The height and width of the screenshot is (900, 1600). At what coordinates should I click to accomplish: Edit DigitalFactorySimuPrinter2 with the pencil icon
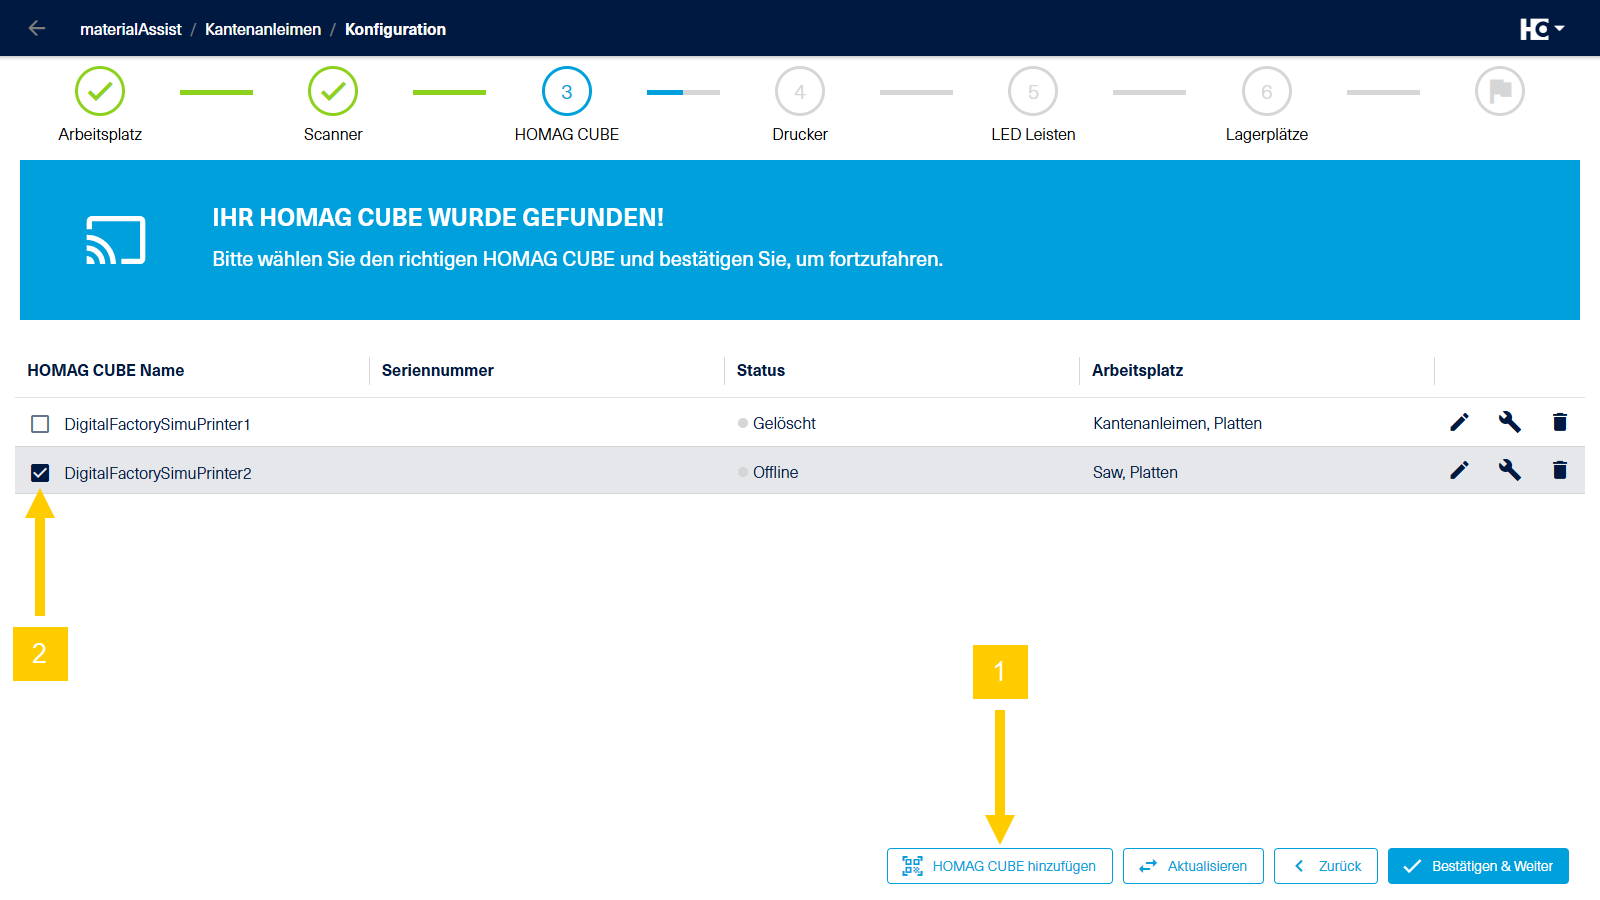(x=1459, y=470)
